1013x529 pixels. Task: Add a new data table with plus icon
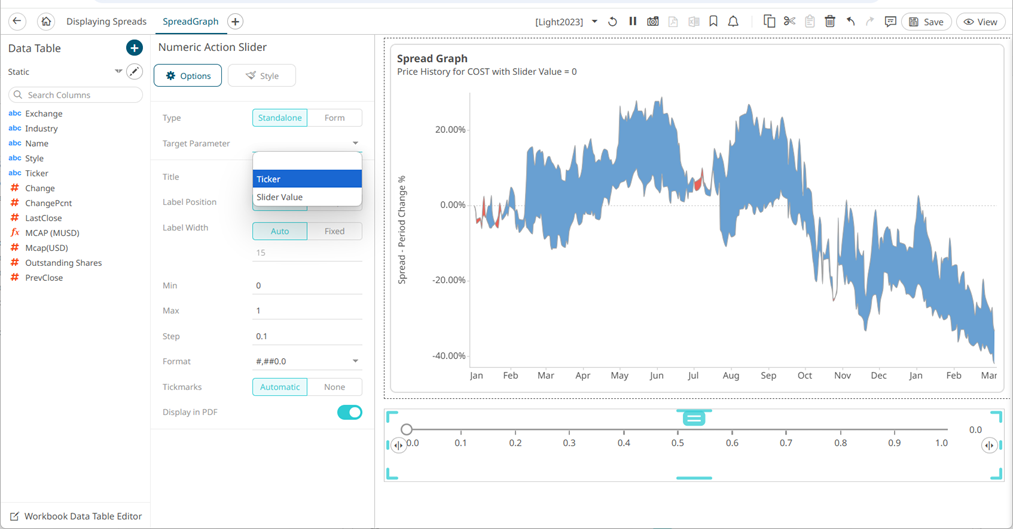pyautogui.click(x=134, y=48)
